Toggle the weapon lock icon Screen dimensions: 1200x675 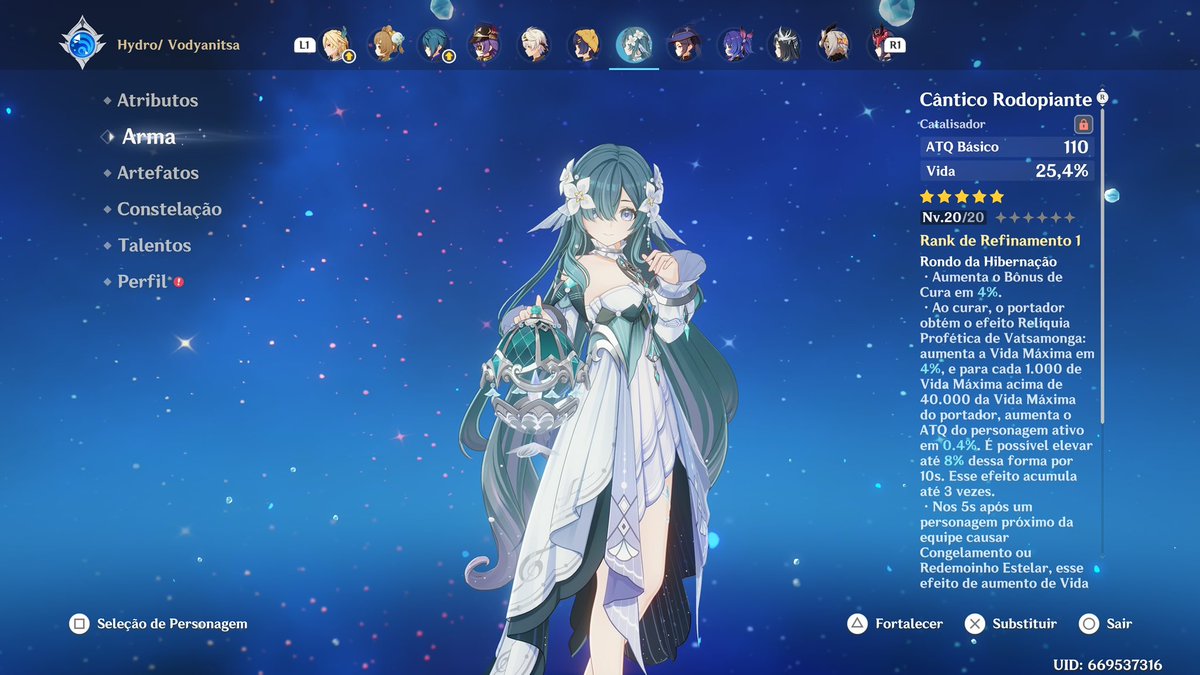(1083, 125)
